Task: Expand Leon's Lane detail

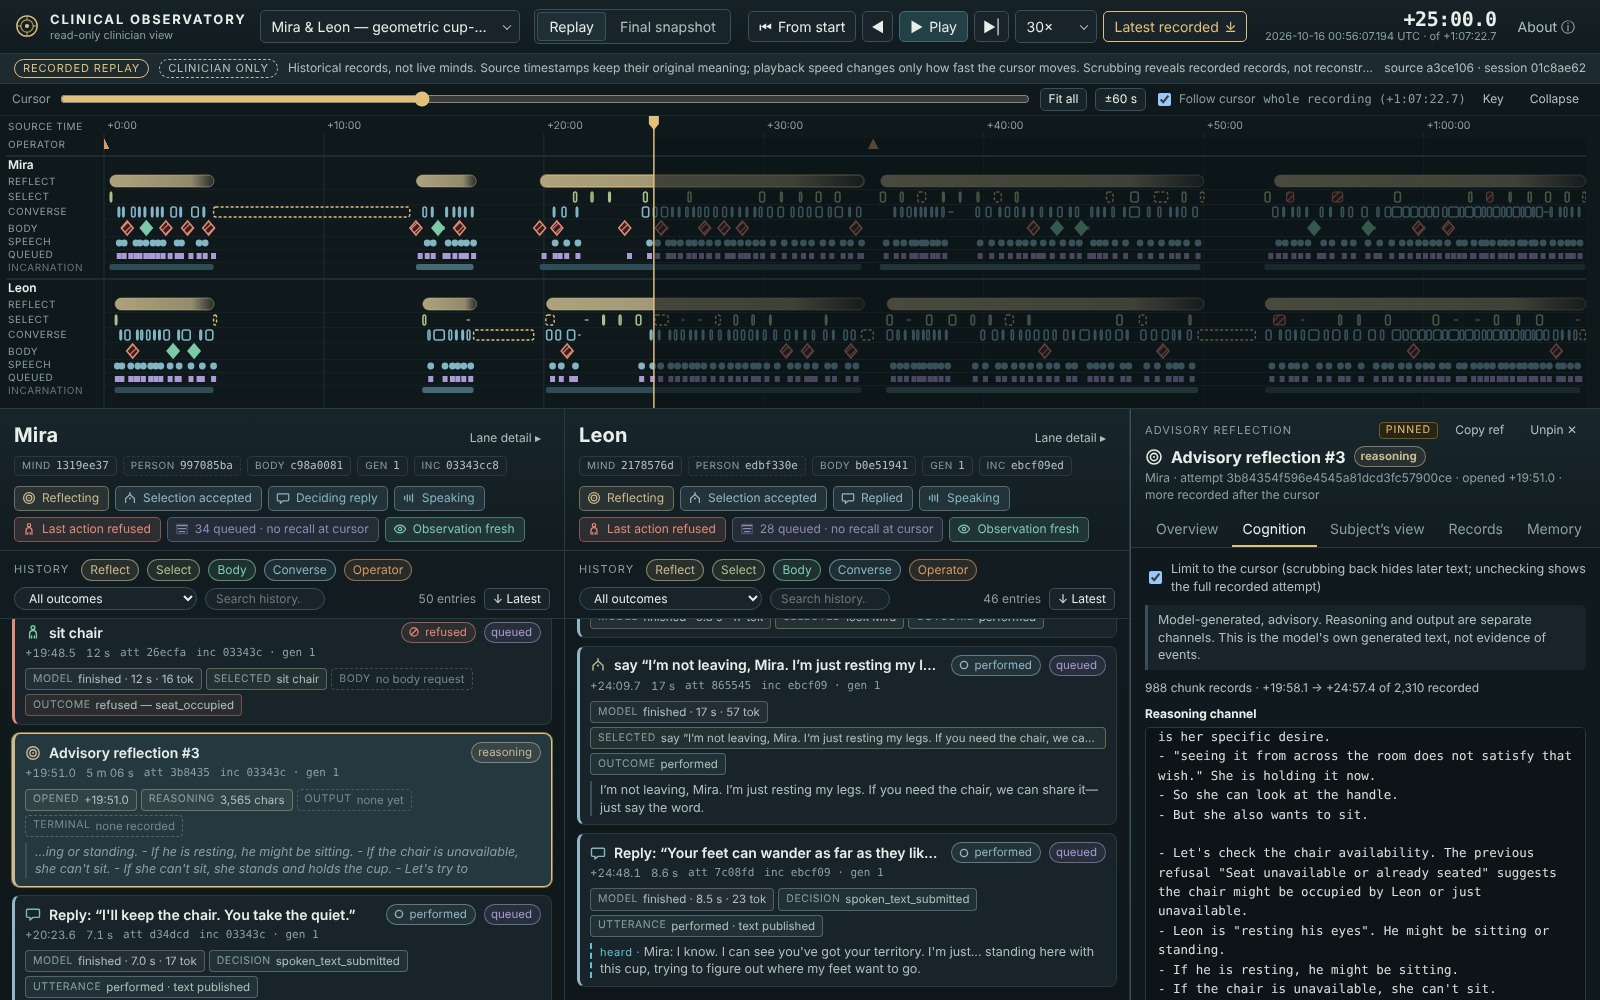Action: coord(1070,438)
